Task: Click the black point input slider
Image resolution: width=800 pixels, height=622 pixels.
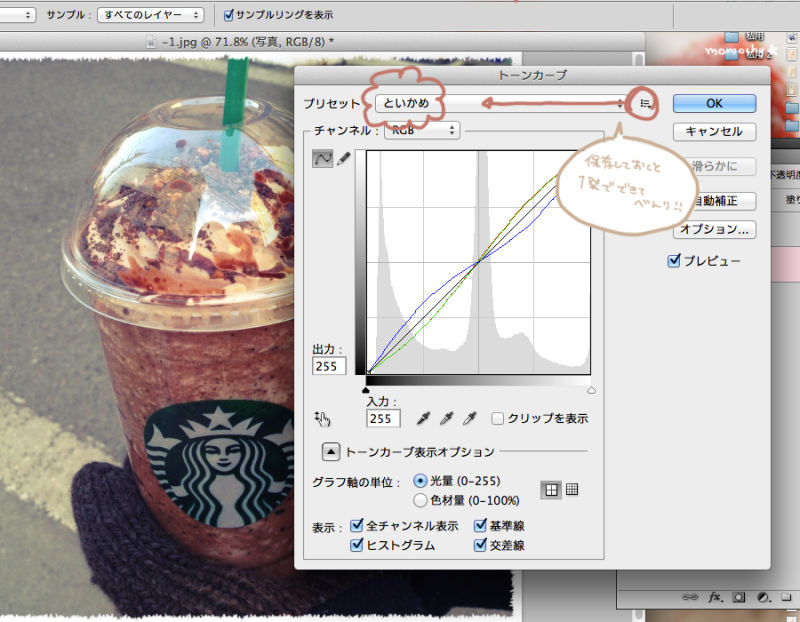Action: click(x=365, y=390)
